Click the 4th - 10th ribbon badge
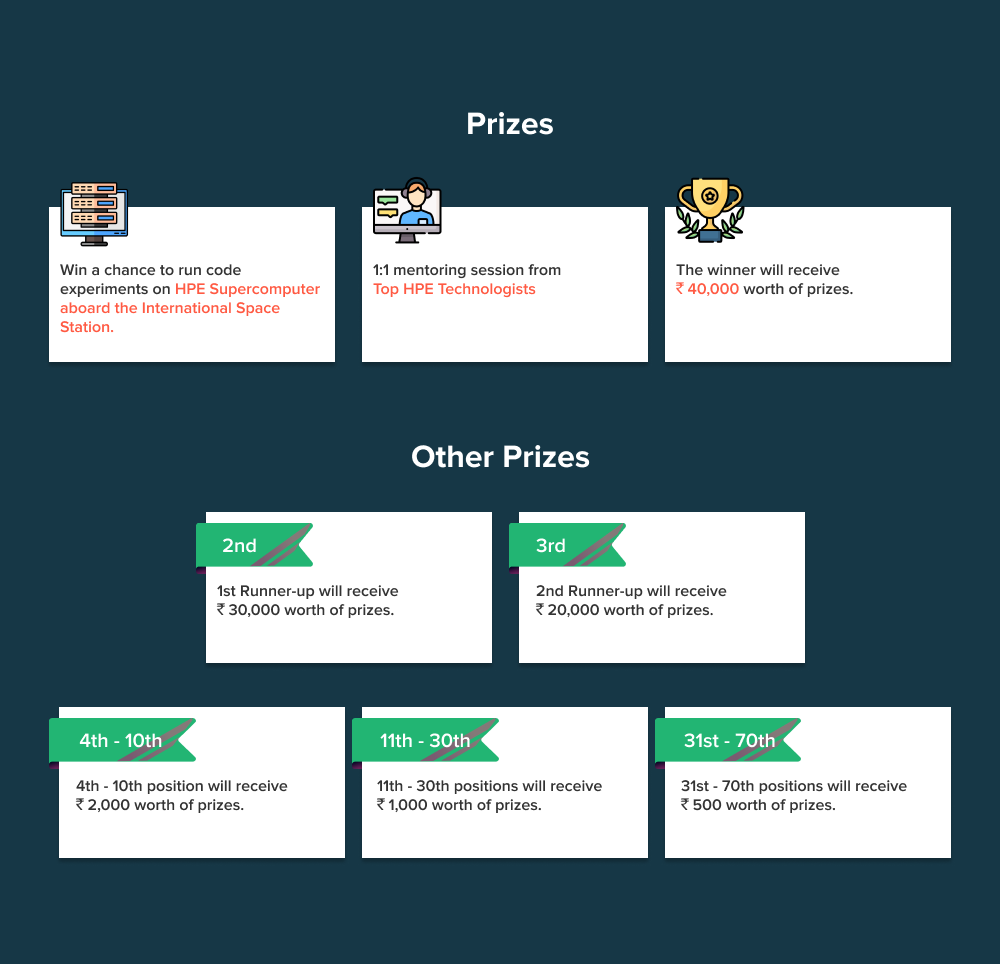The image size is (1000, 964). [122, 740]
